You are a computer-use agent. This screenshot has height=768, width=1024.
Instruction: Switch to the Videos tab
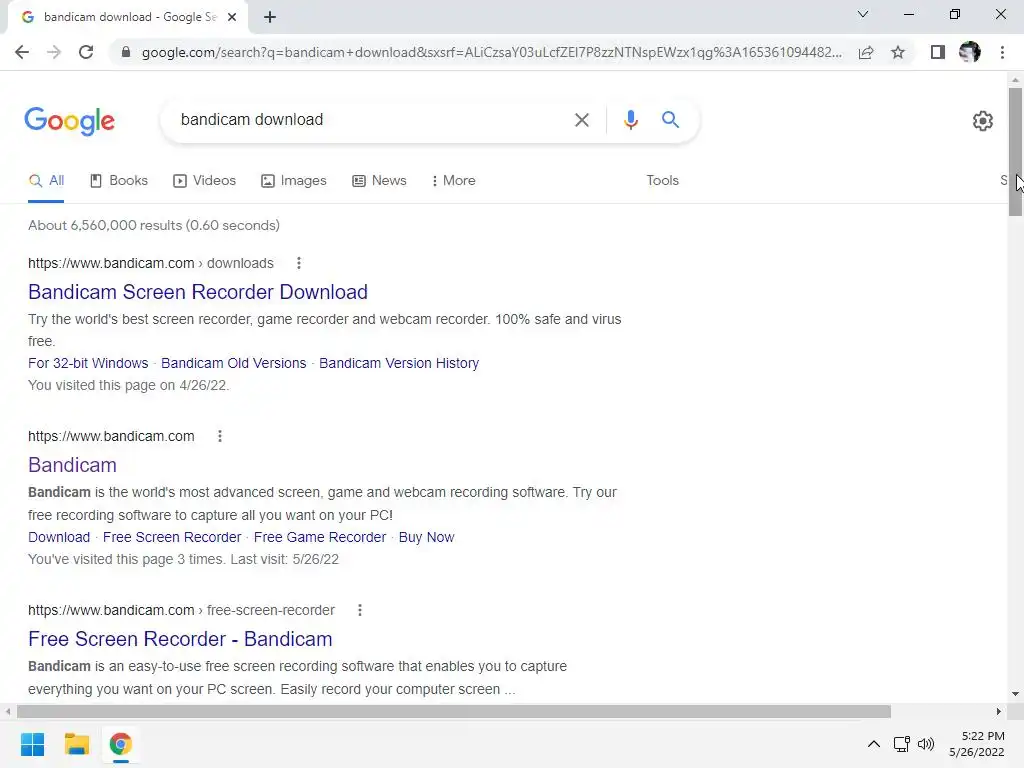(x=204, y=181)
